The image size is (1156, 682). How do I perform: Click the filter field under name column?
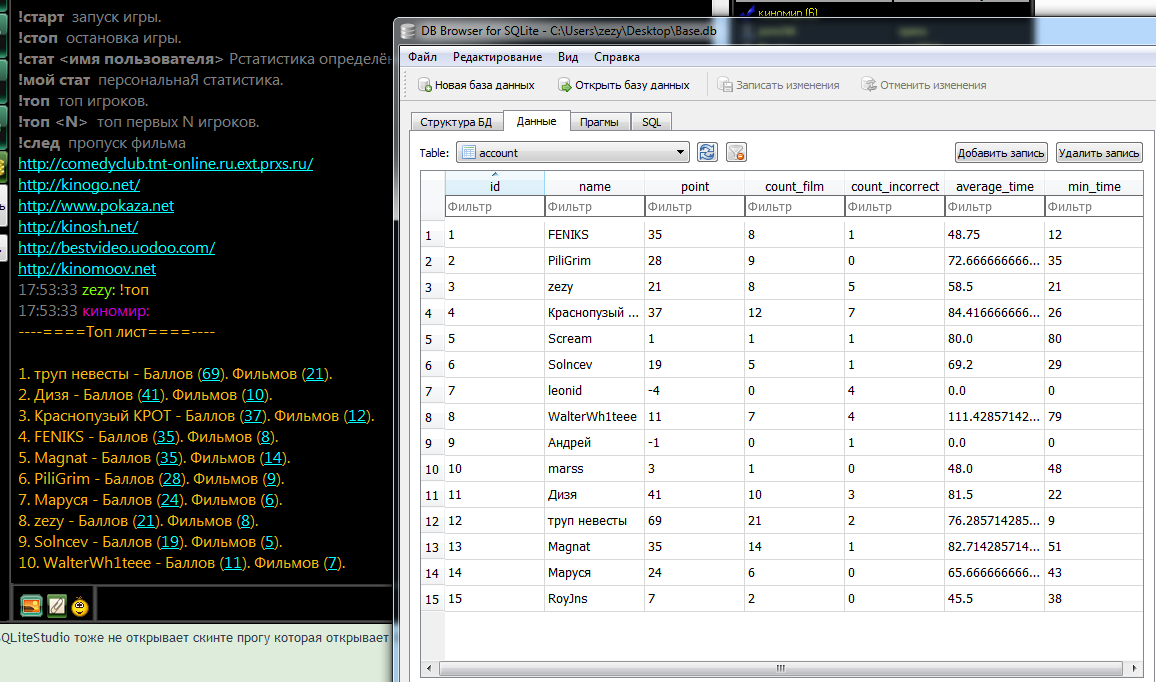[594, 207]
